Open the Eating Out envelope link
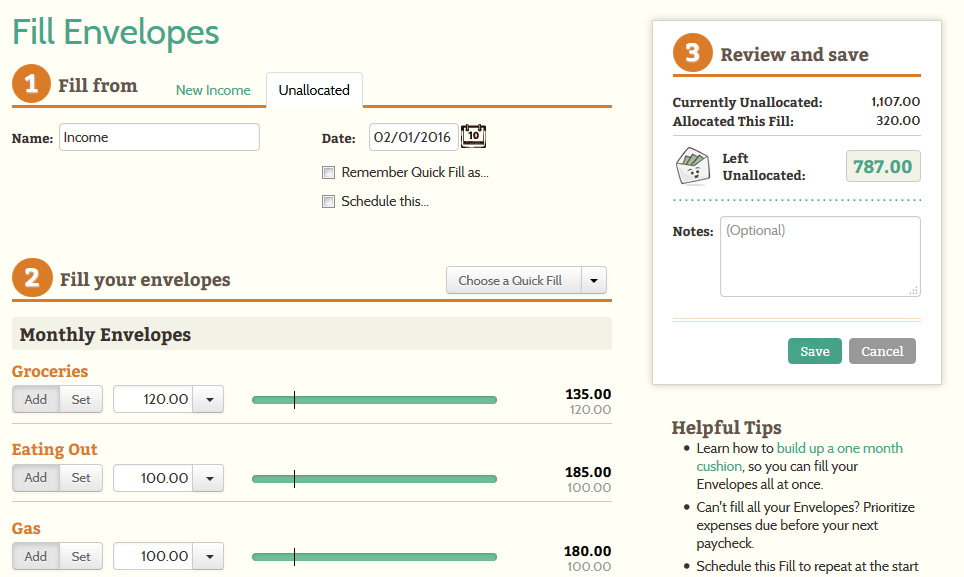The image size is (964, 577). point(54,449)
